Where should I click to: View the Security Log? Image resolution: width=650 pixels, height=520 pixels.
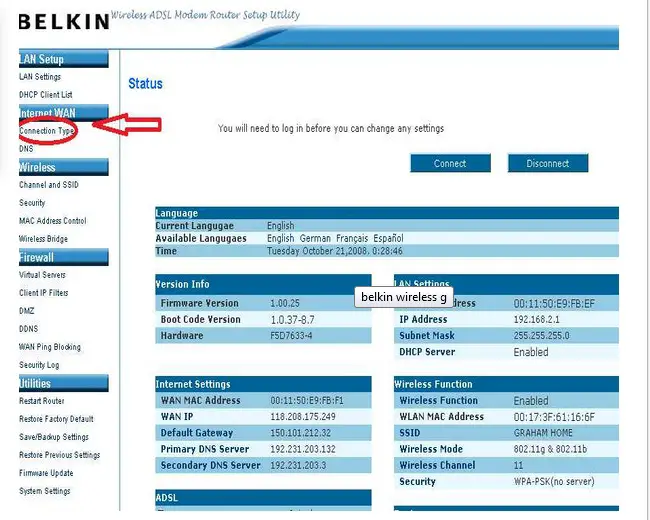tap(39, 365)
